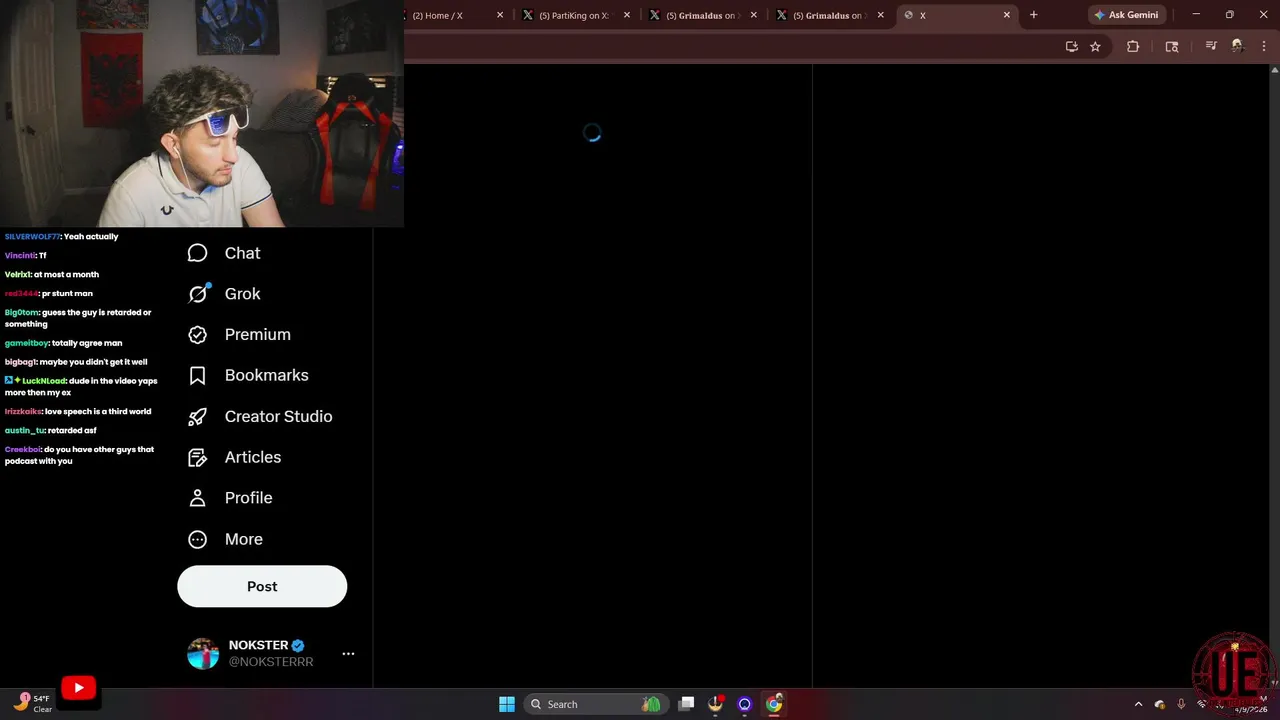Click Velrix1's "at most a month" message

52,275
